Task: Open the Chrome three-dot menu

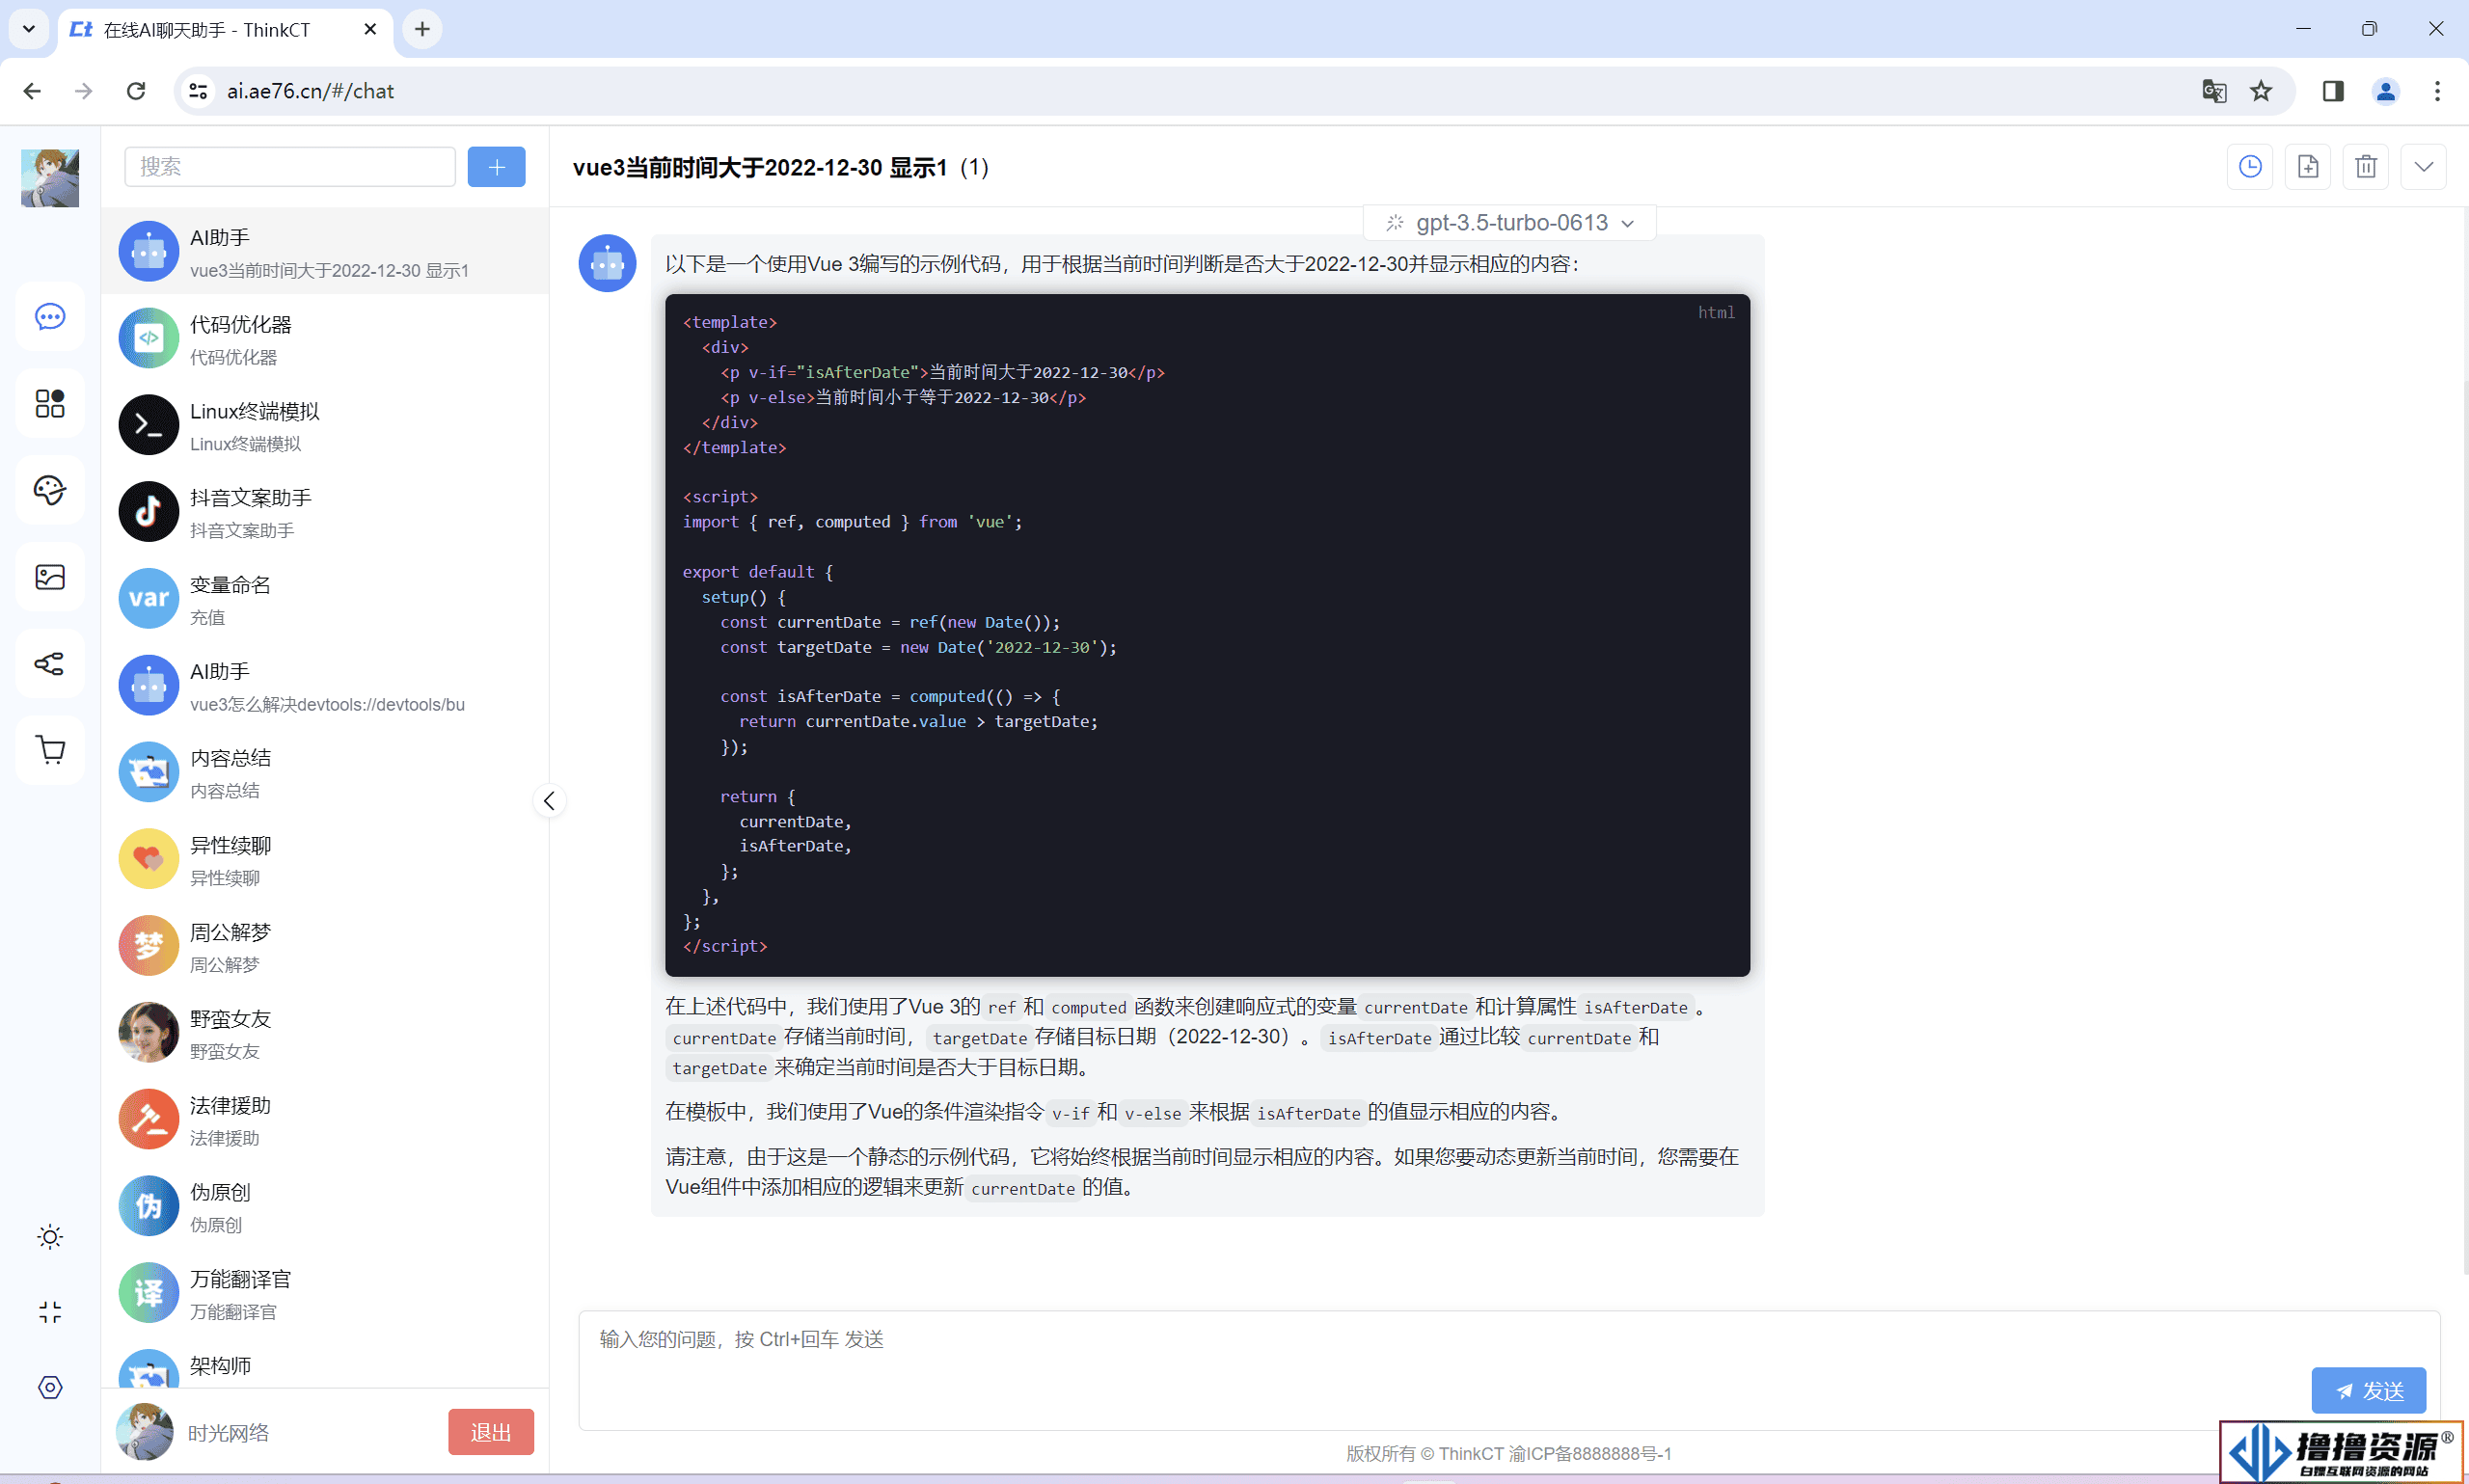Action: point(2437,91)
